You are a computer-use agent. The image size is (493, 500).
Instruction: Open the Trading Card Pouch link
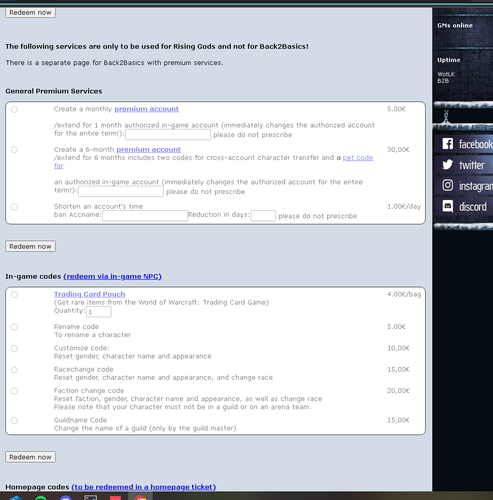90,294
